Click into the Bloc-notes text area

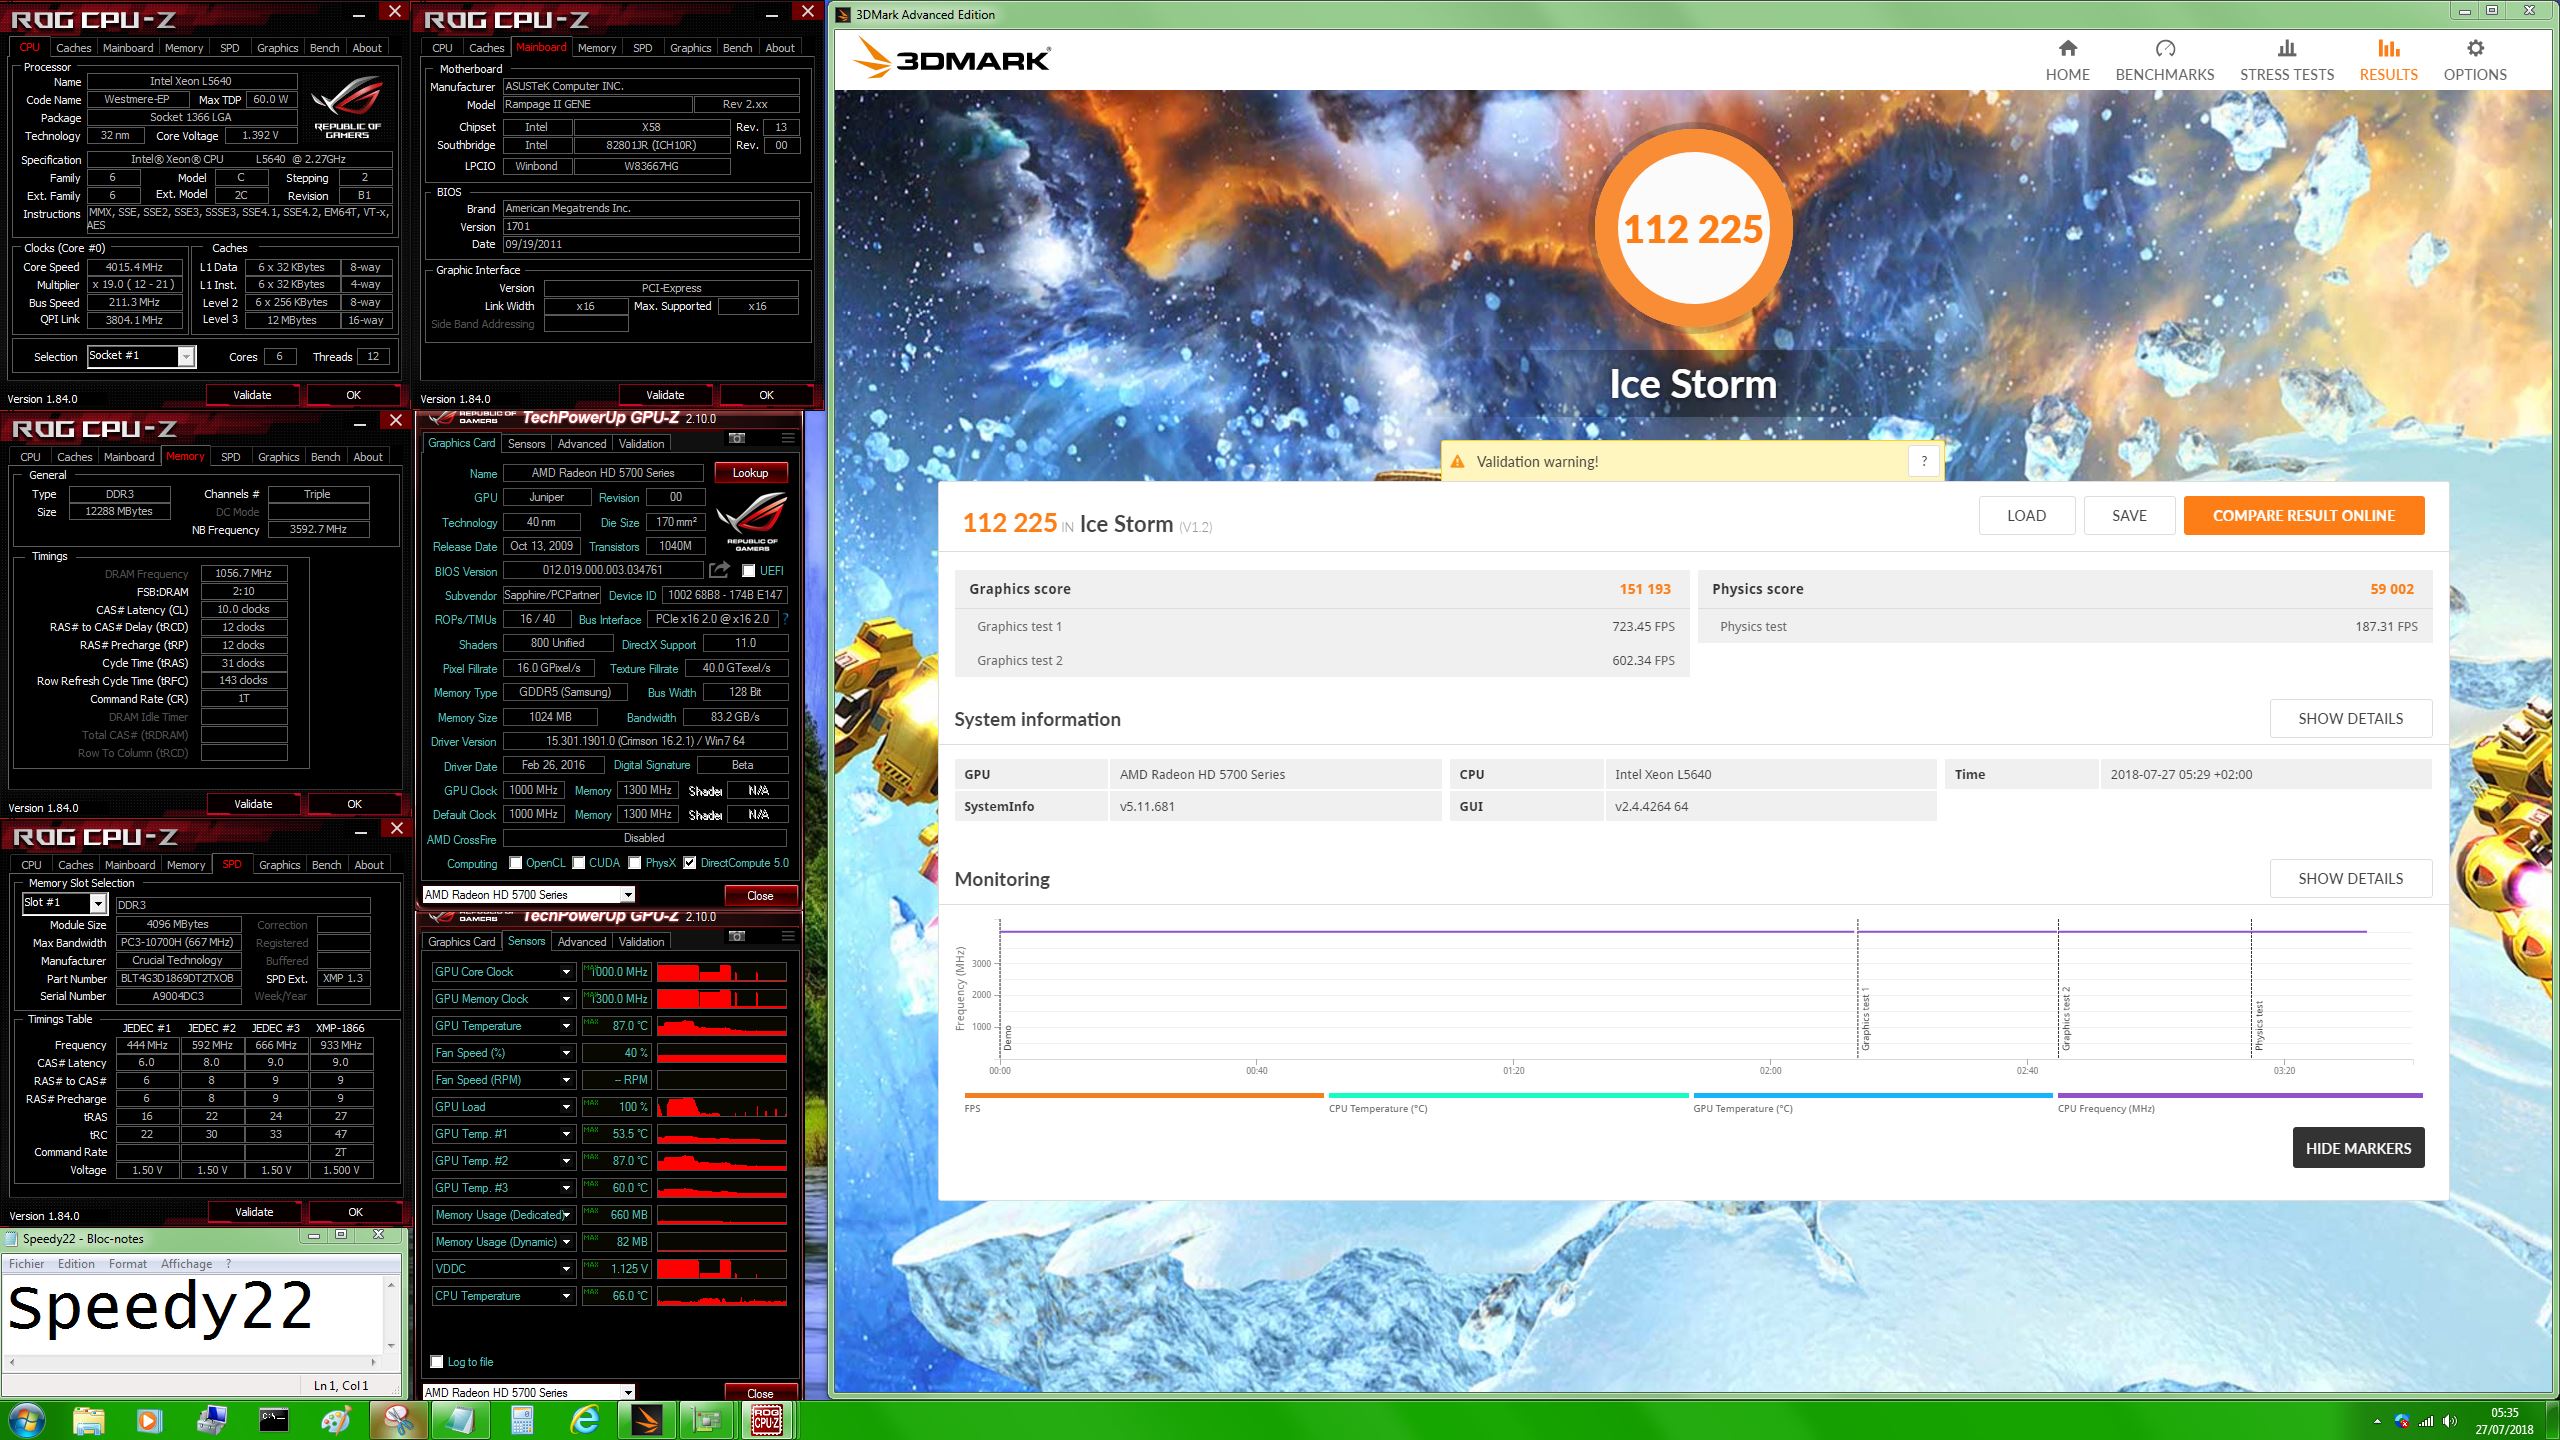193,1315
